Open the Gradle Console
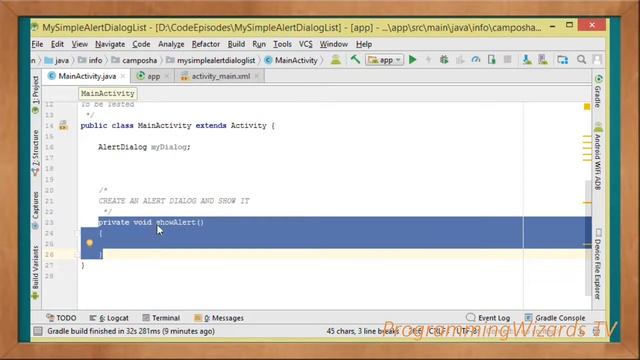 pyautogui.click(x=555, y=318)
